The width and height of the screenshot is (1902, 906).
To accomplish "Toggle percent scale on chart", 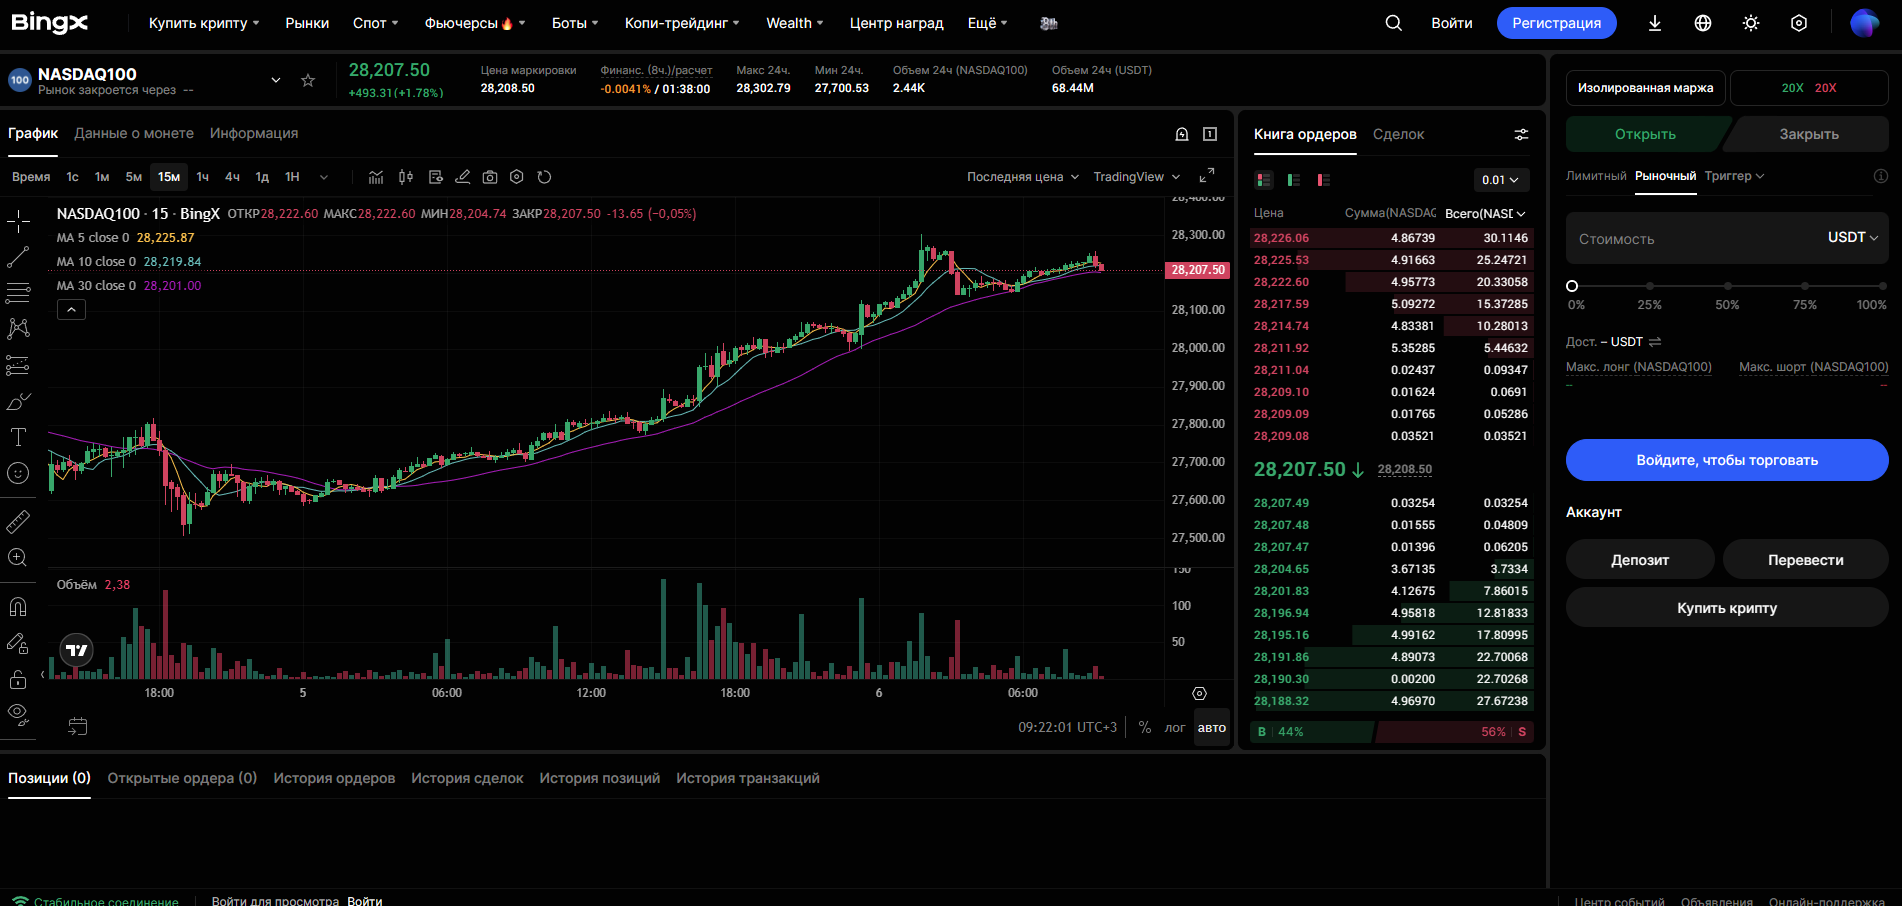I will [1145, 728].
